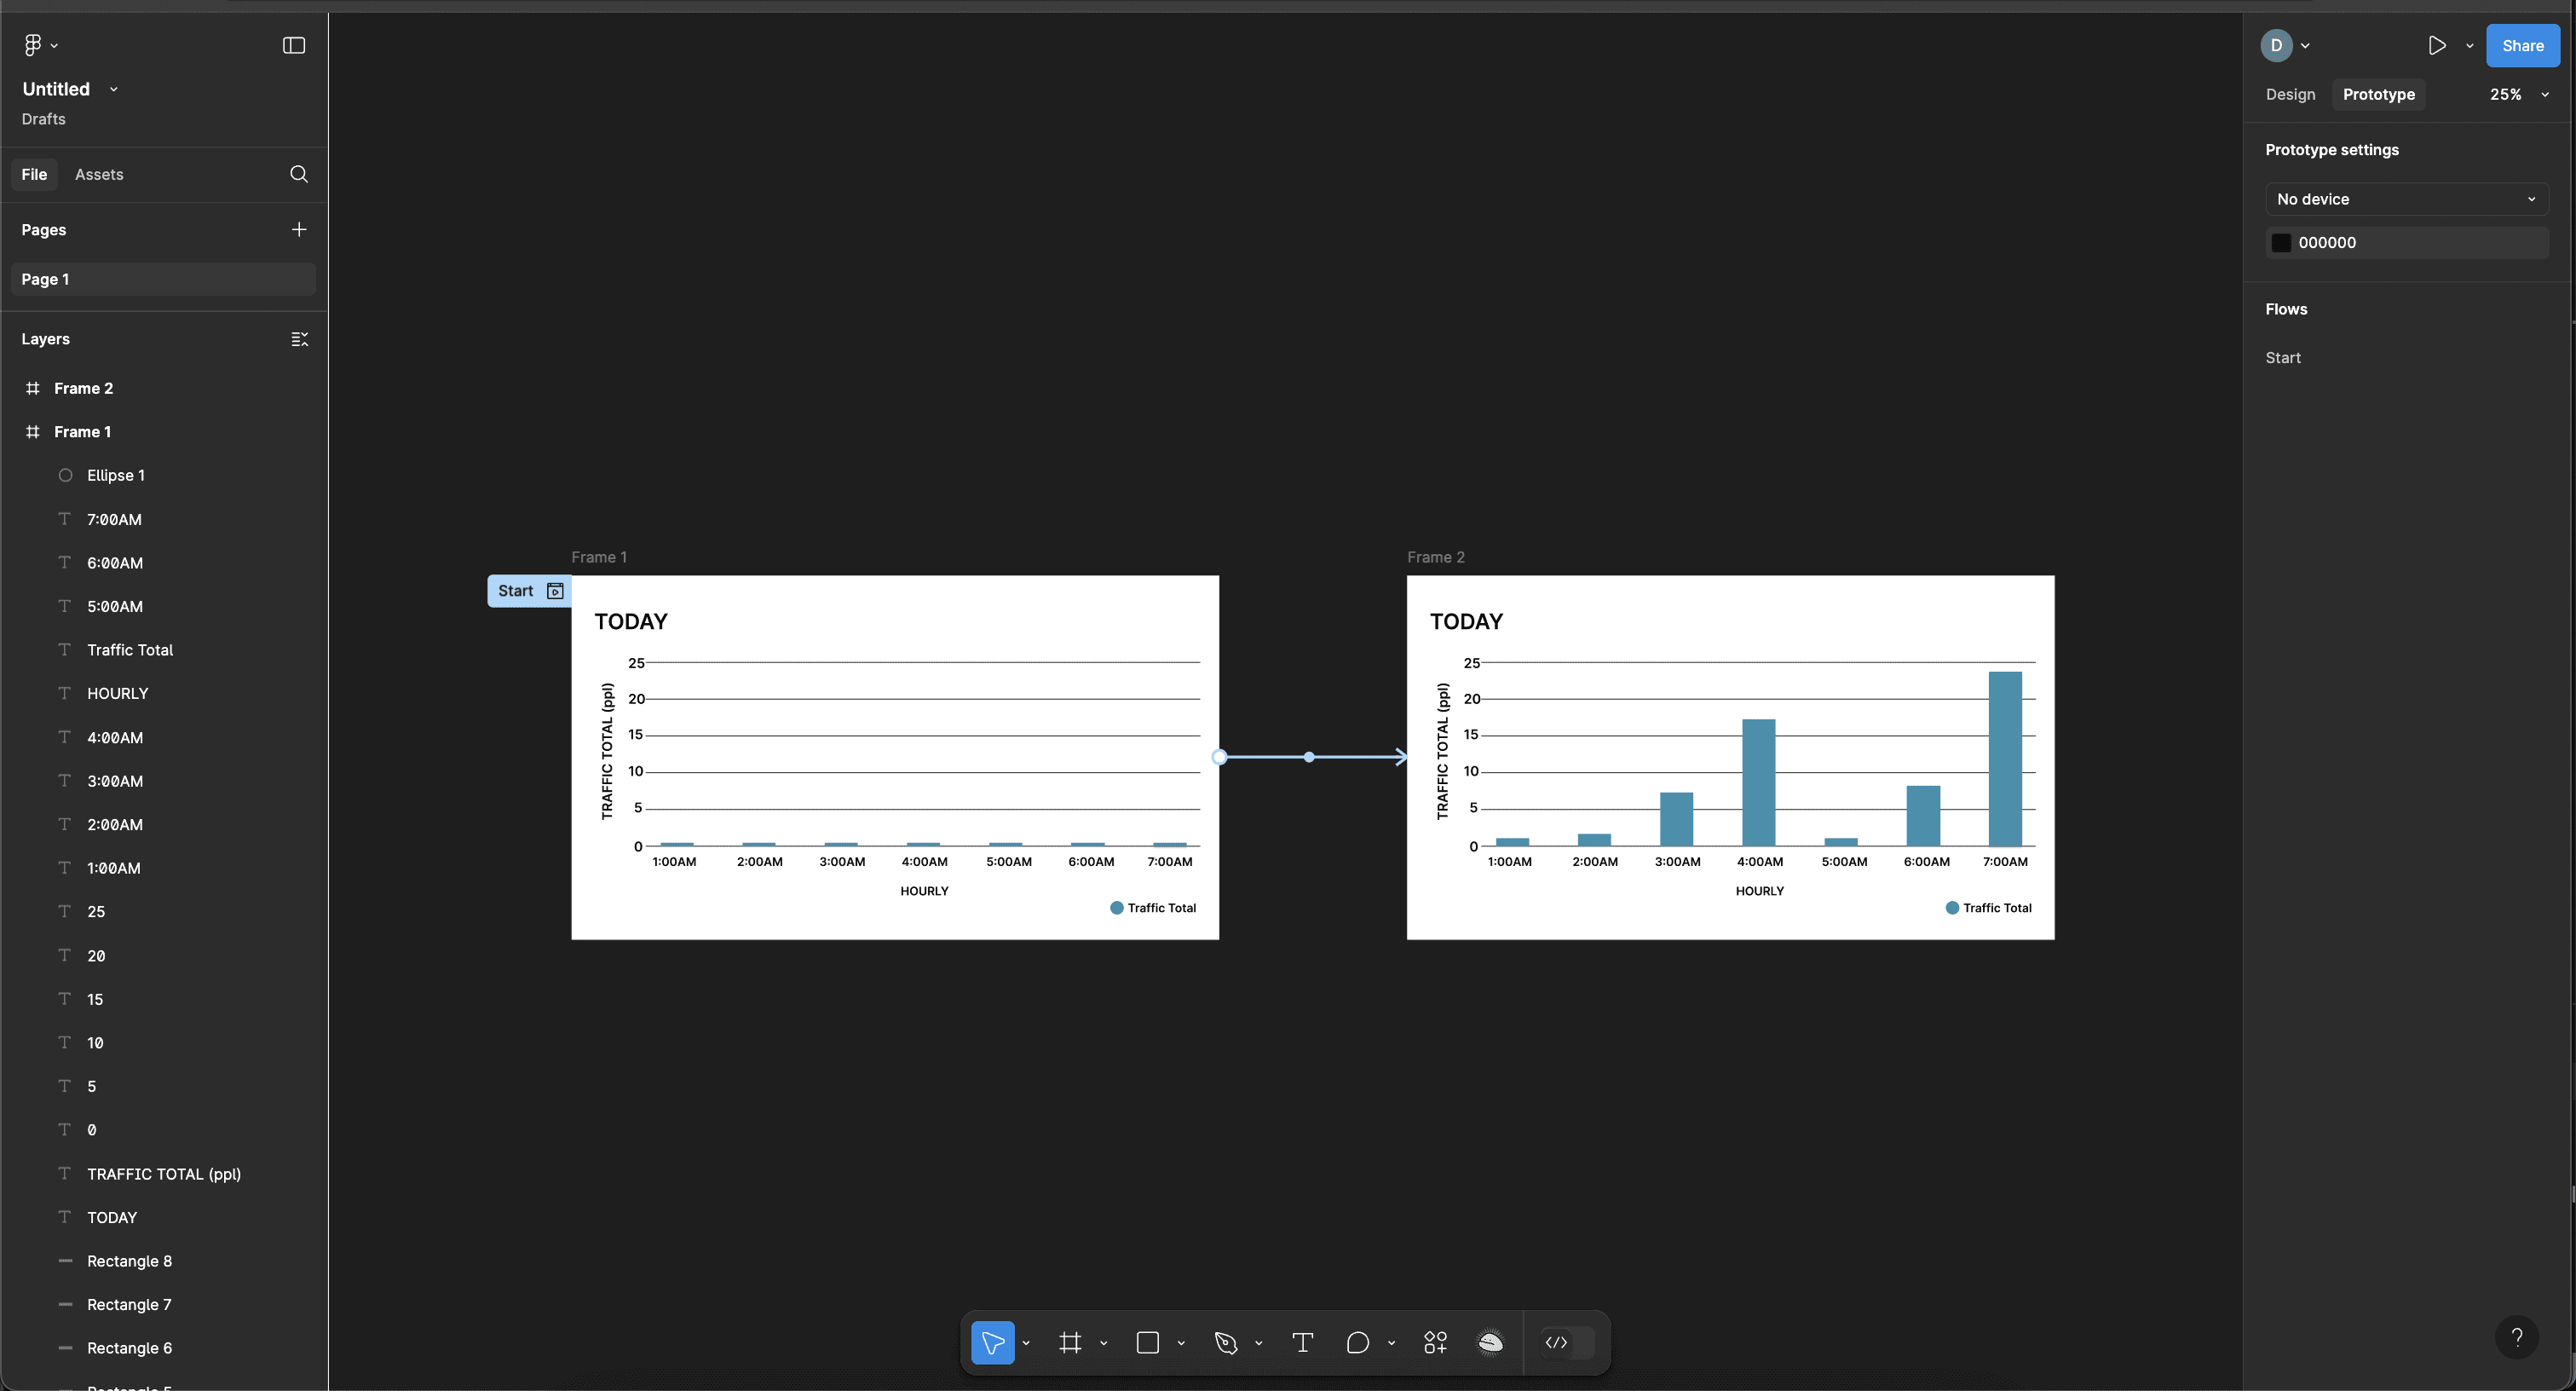The width and height of the screenshot is (2576, 1391).
Task: Switch to the File tab
Action: pyautogui.click(x=34, y=174)
